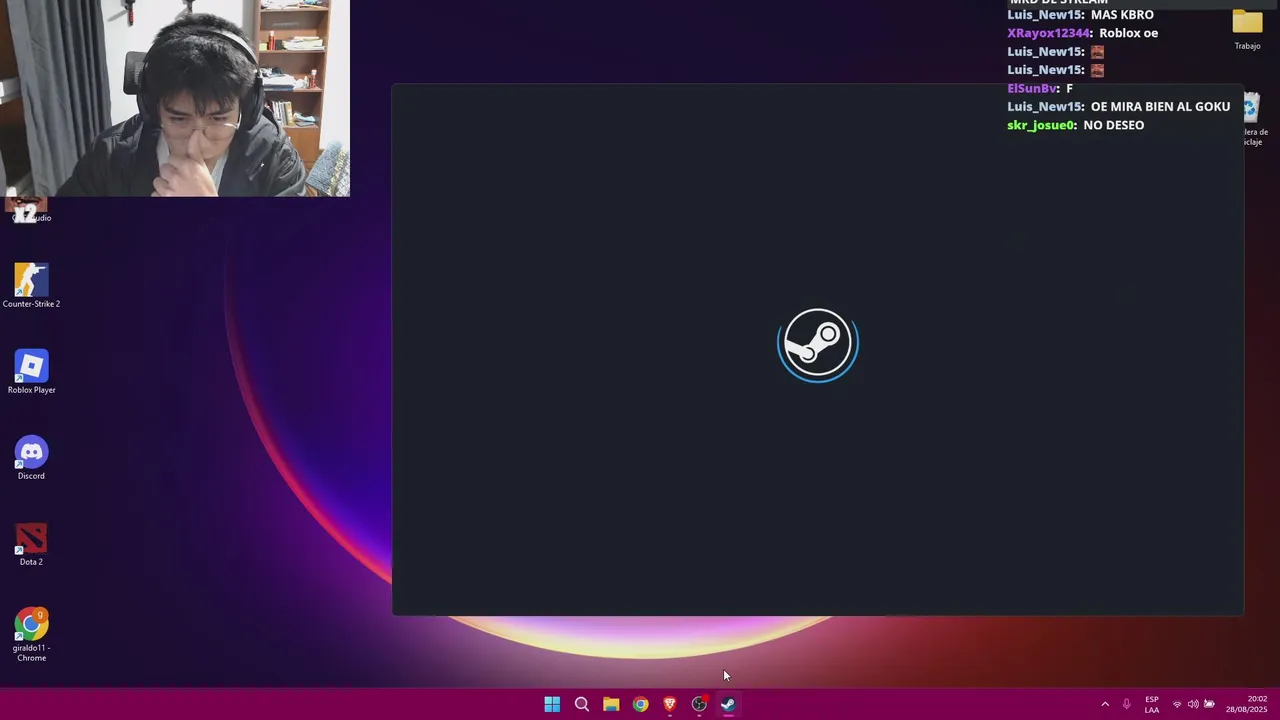The height and width of the screenshot is (720, 1280).
Task: Open the giraldo11 - Chrome shortcut
Action: pyautogui.click(x=31, y=634)
